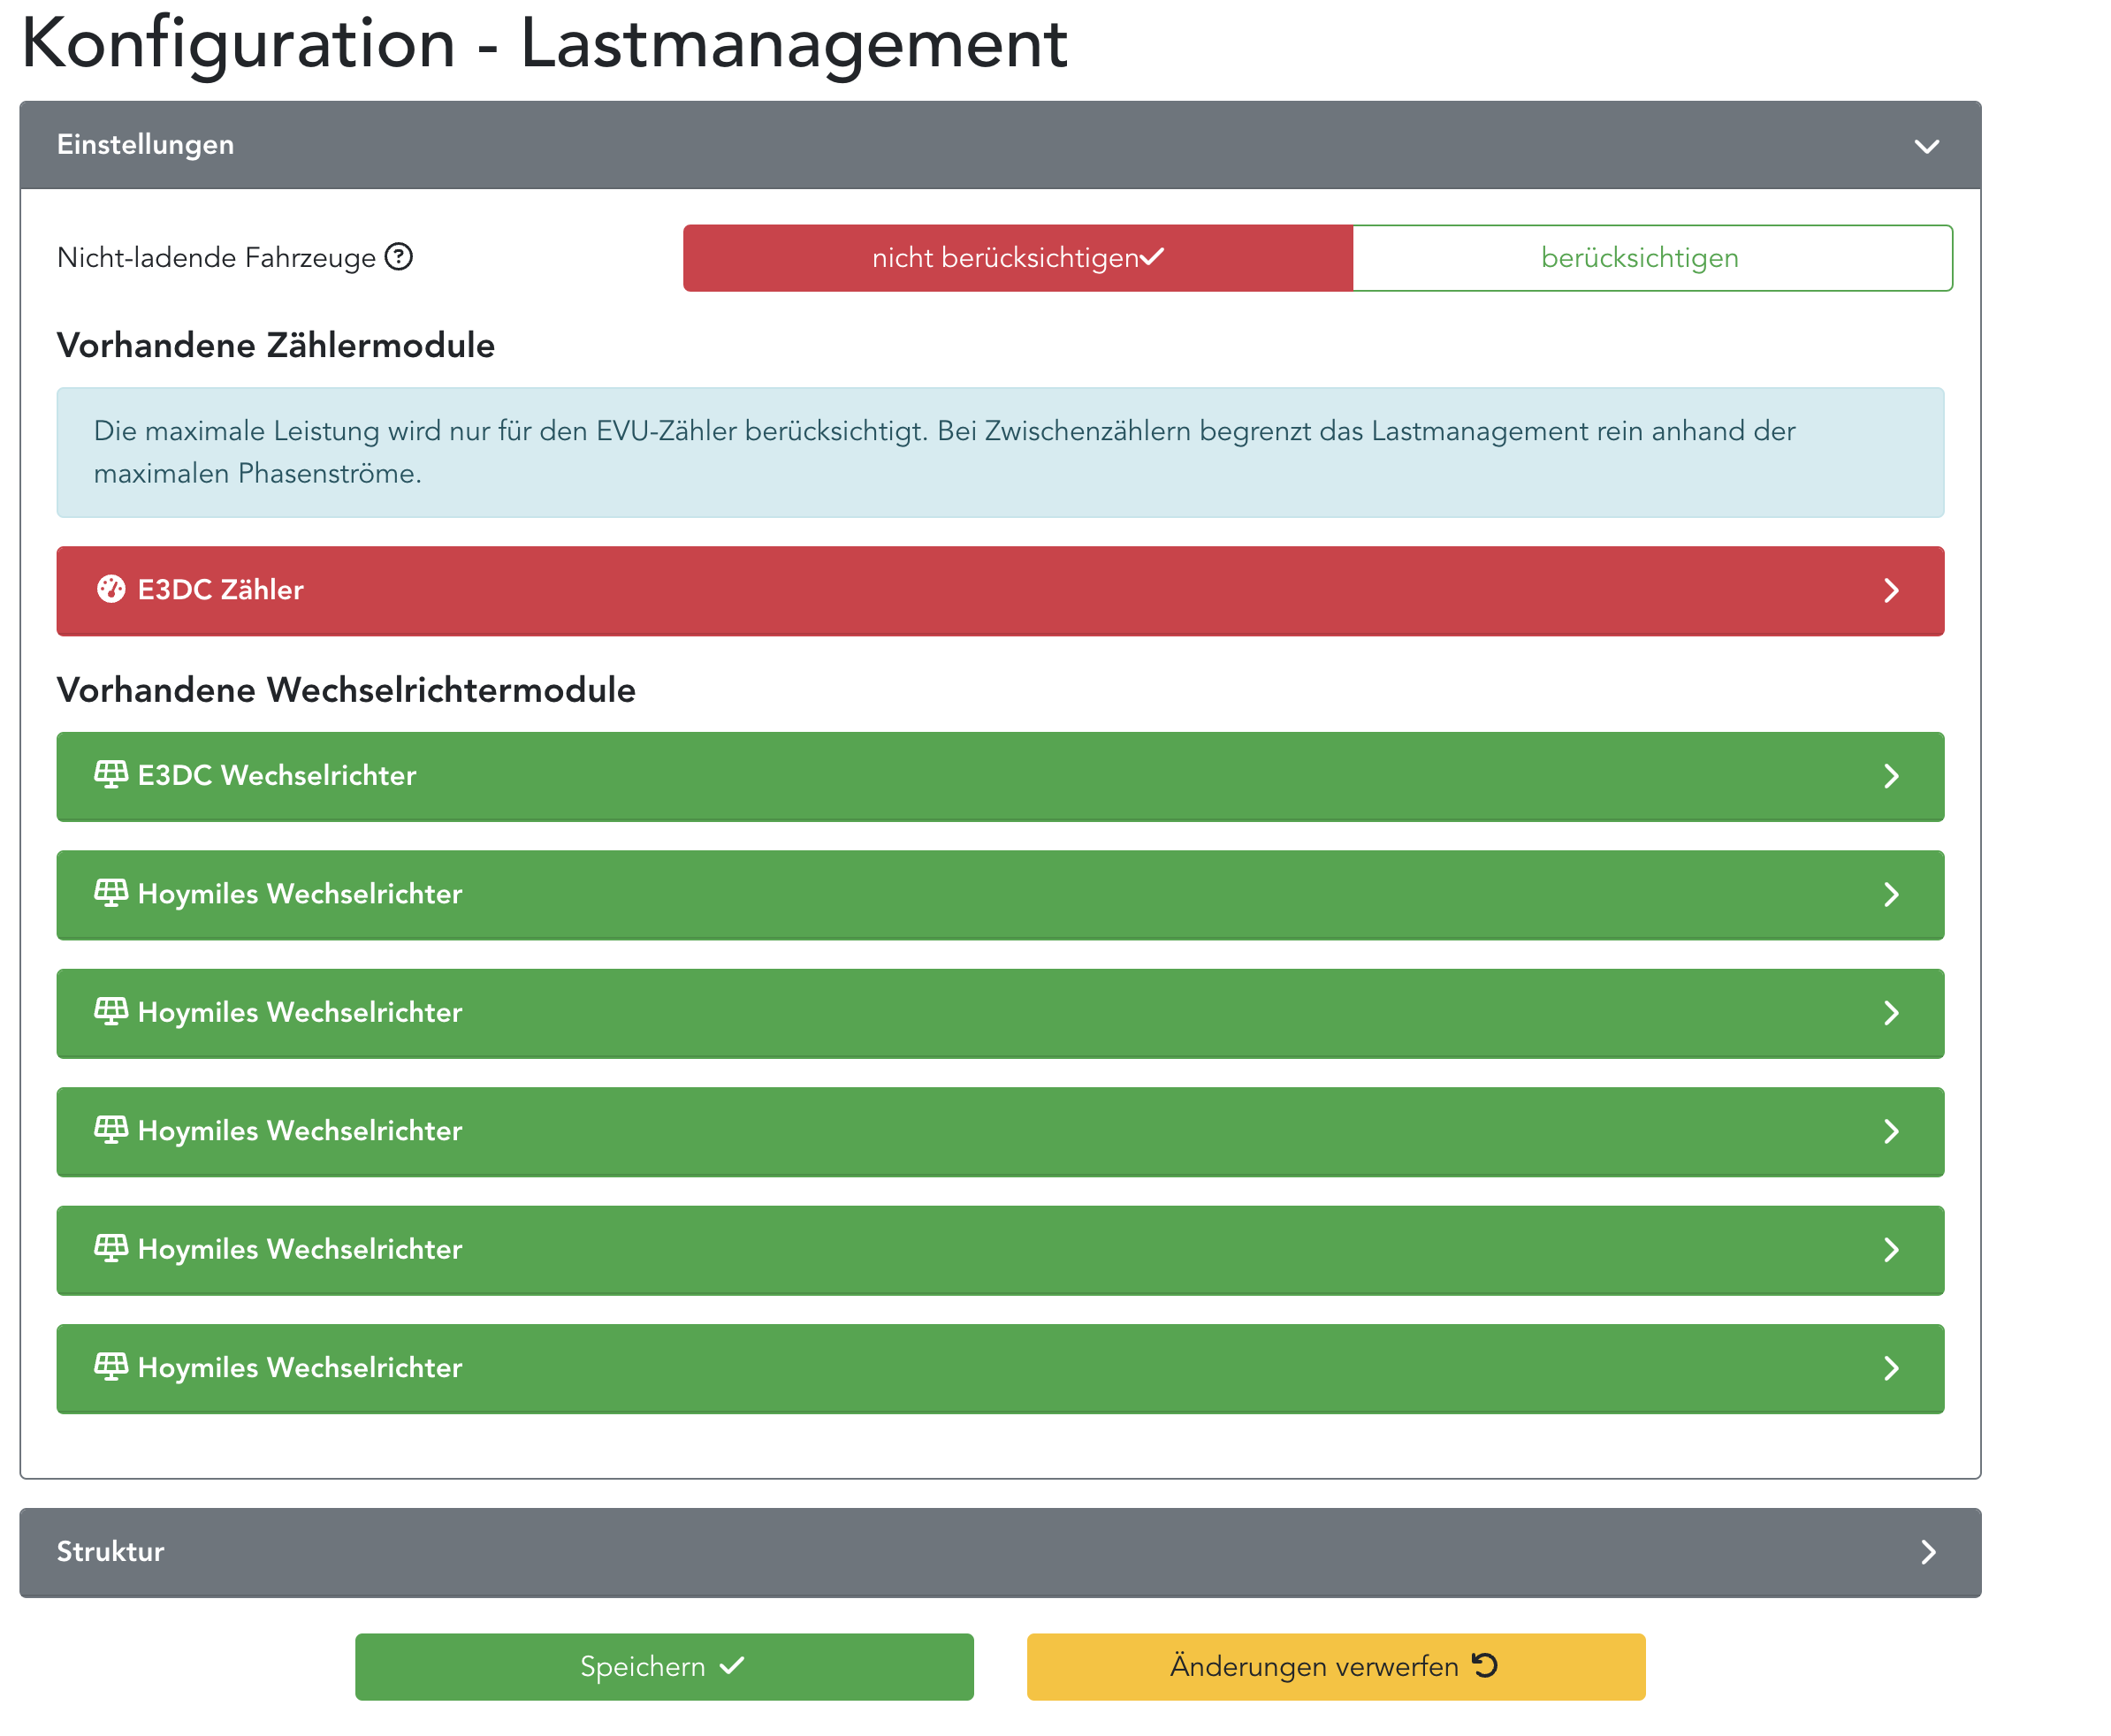This screenshot has width=2111, height=1736.
Task: Expand E3DC Wechselrichter with its right chevron
Action: click(1890, 776)
